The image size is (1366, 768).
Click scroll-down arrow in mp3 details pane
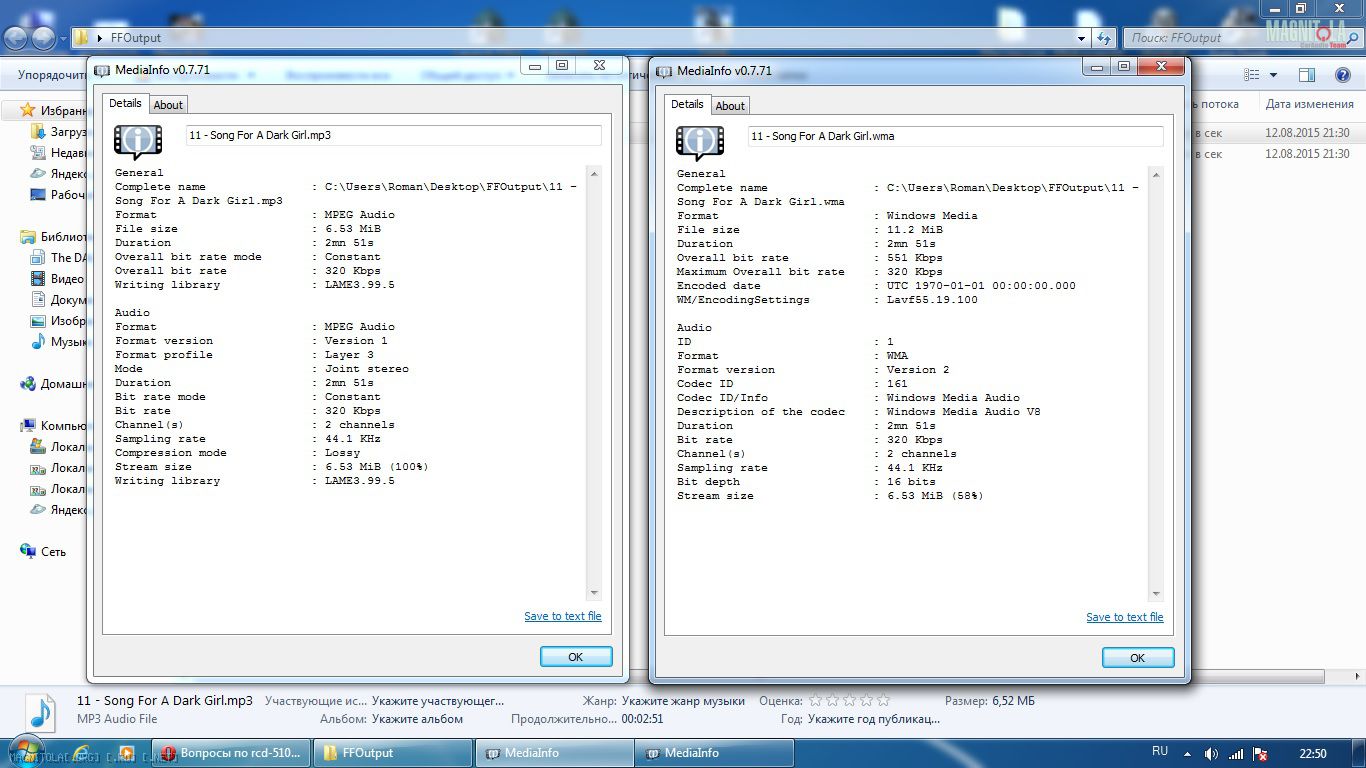[594, 593]
